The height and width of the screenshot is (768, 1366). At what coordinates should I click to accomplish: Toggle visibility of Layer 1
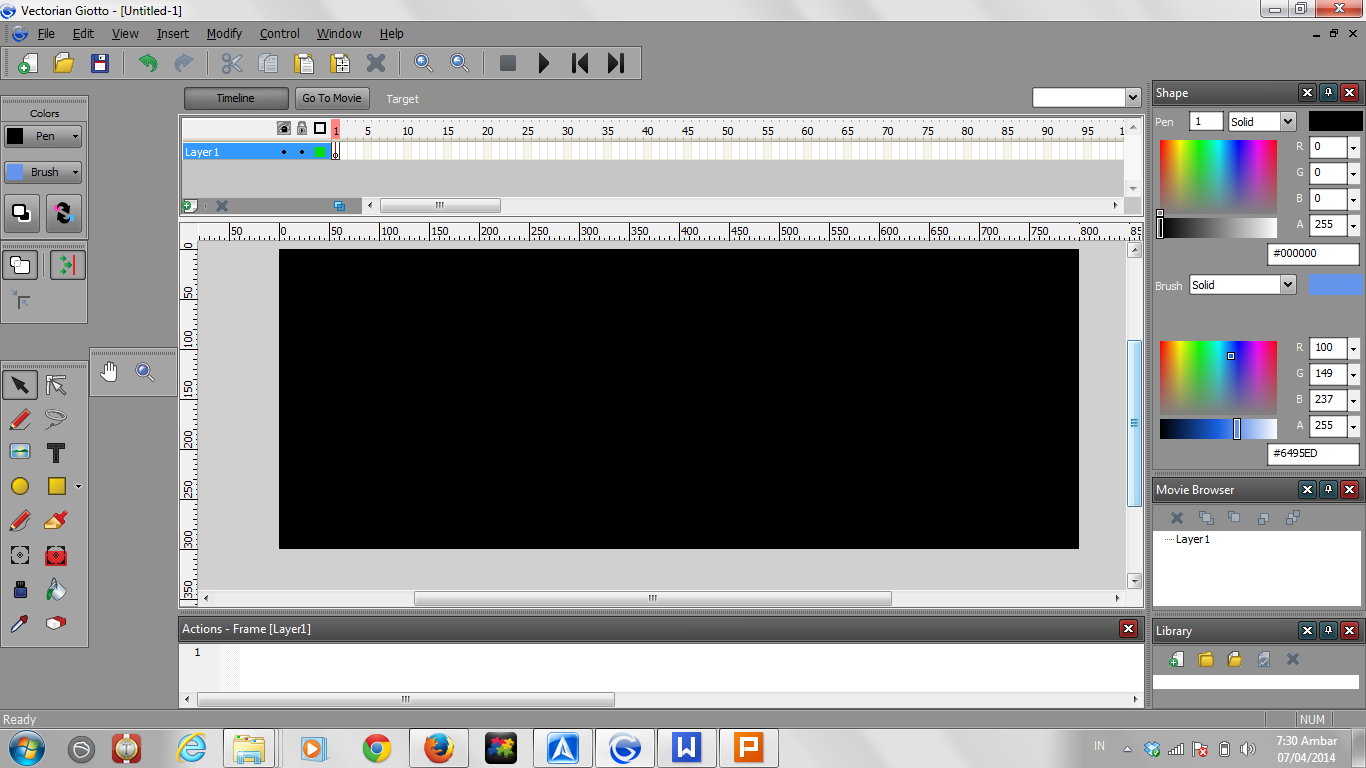click(x=284, y=152)
